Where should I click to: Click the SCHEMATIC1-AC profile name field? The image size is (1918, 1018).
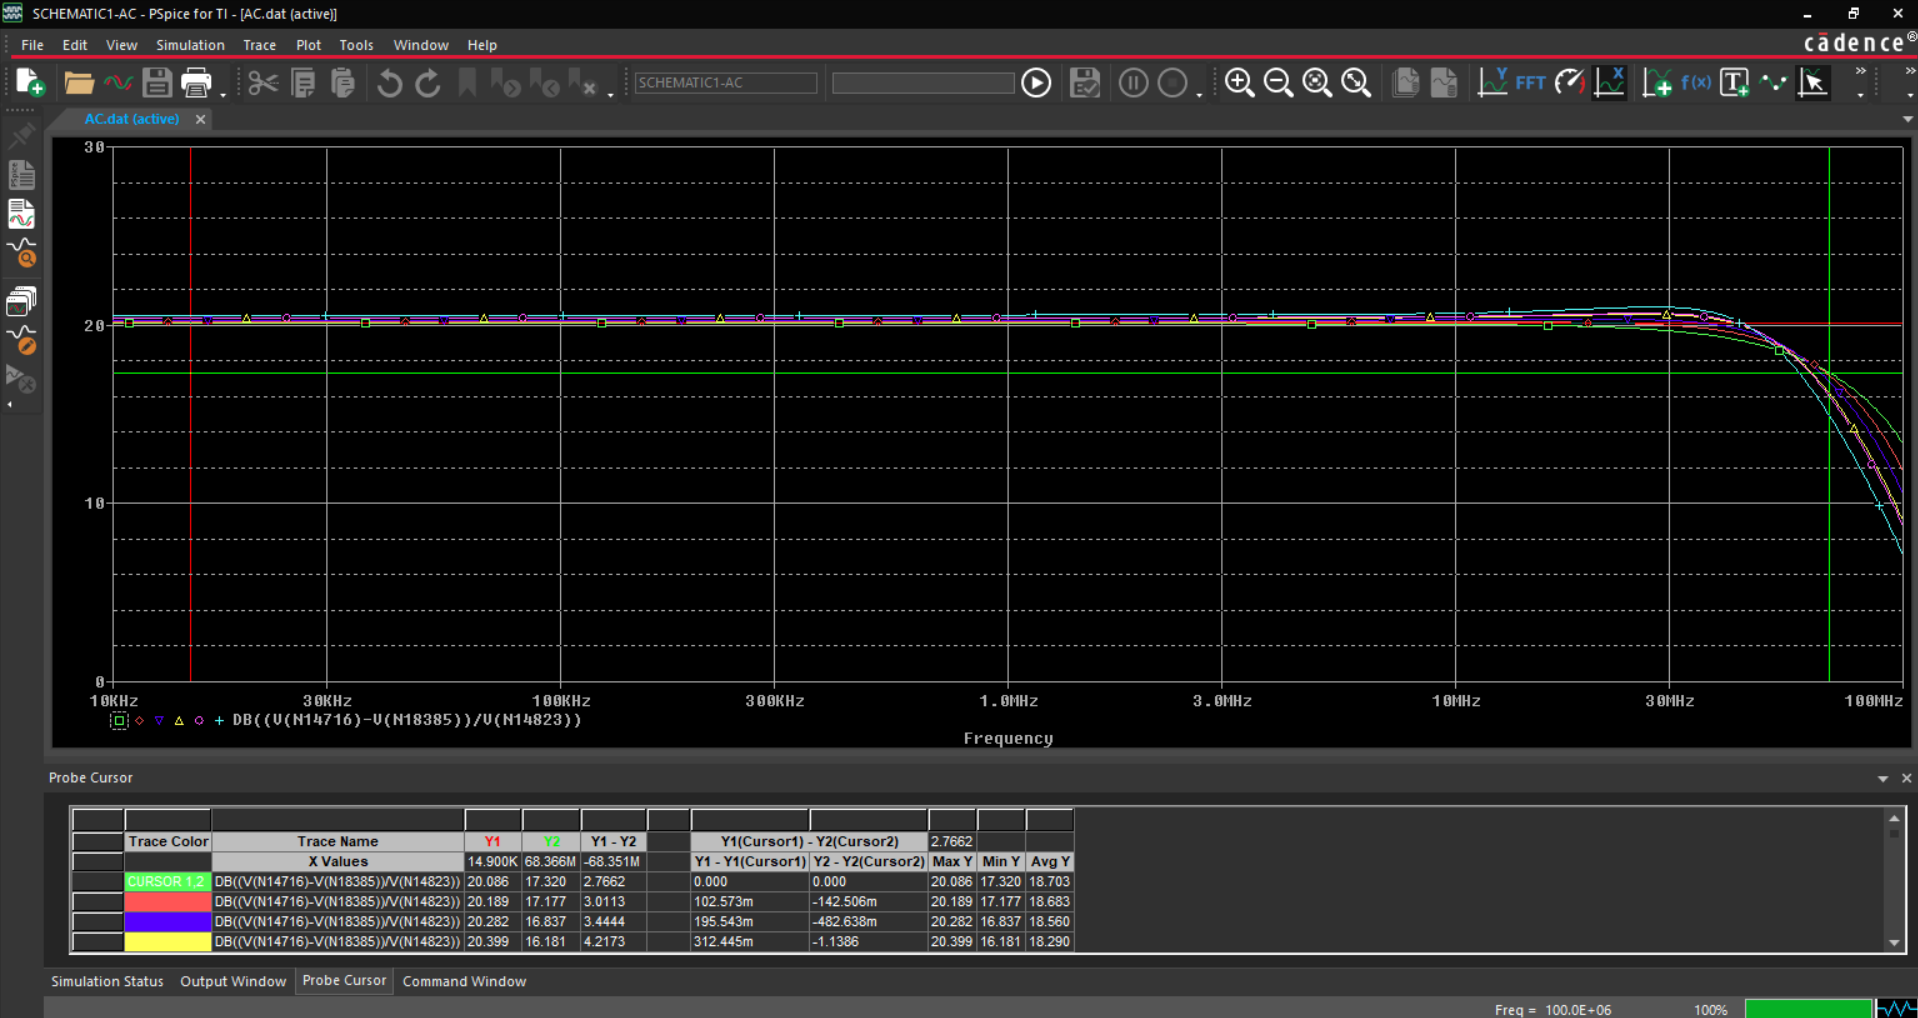click(726, 83)
